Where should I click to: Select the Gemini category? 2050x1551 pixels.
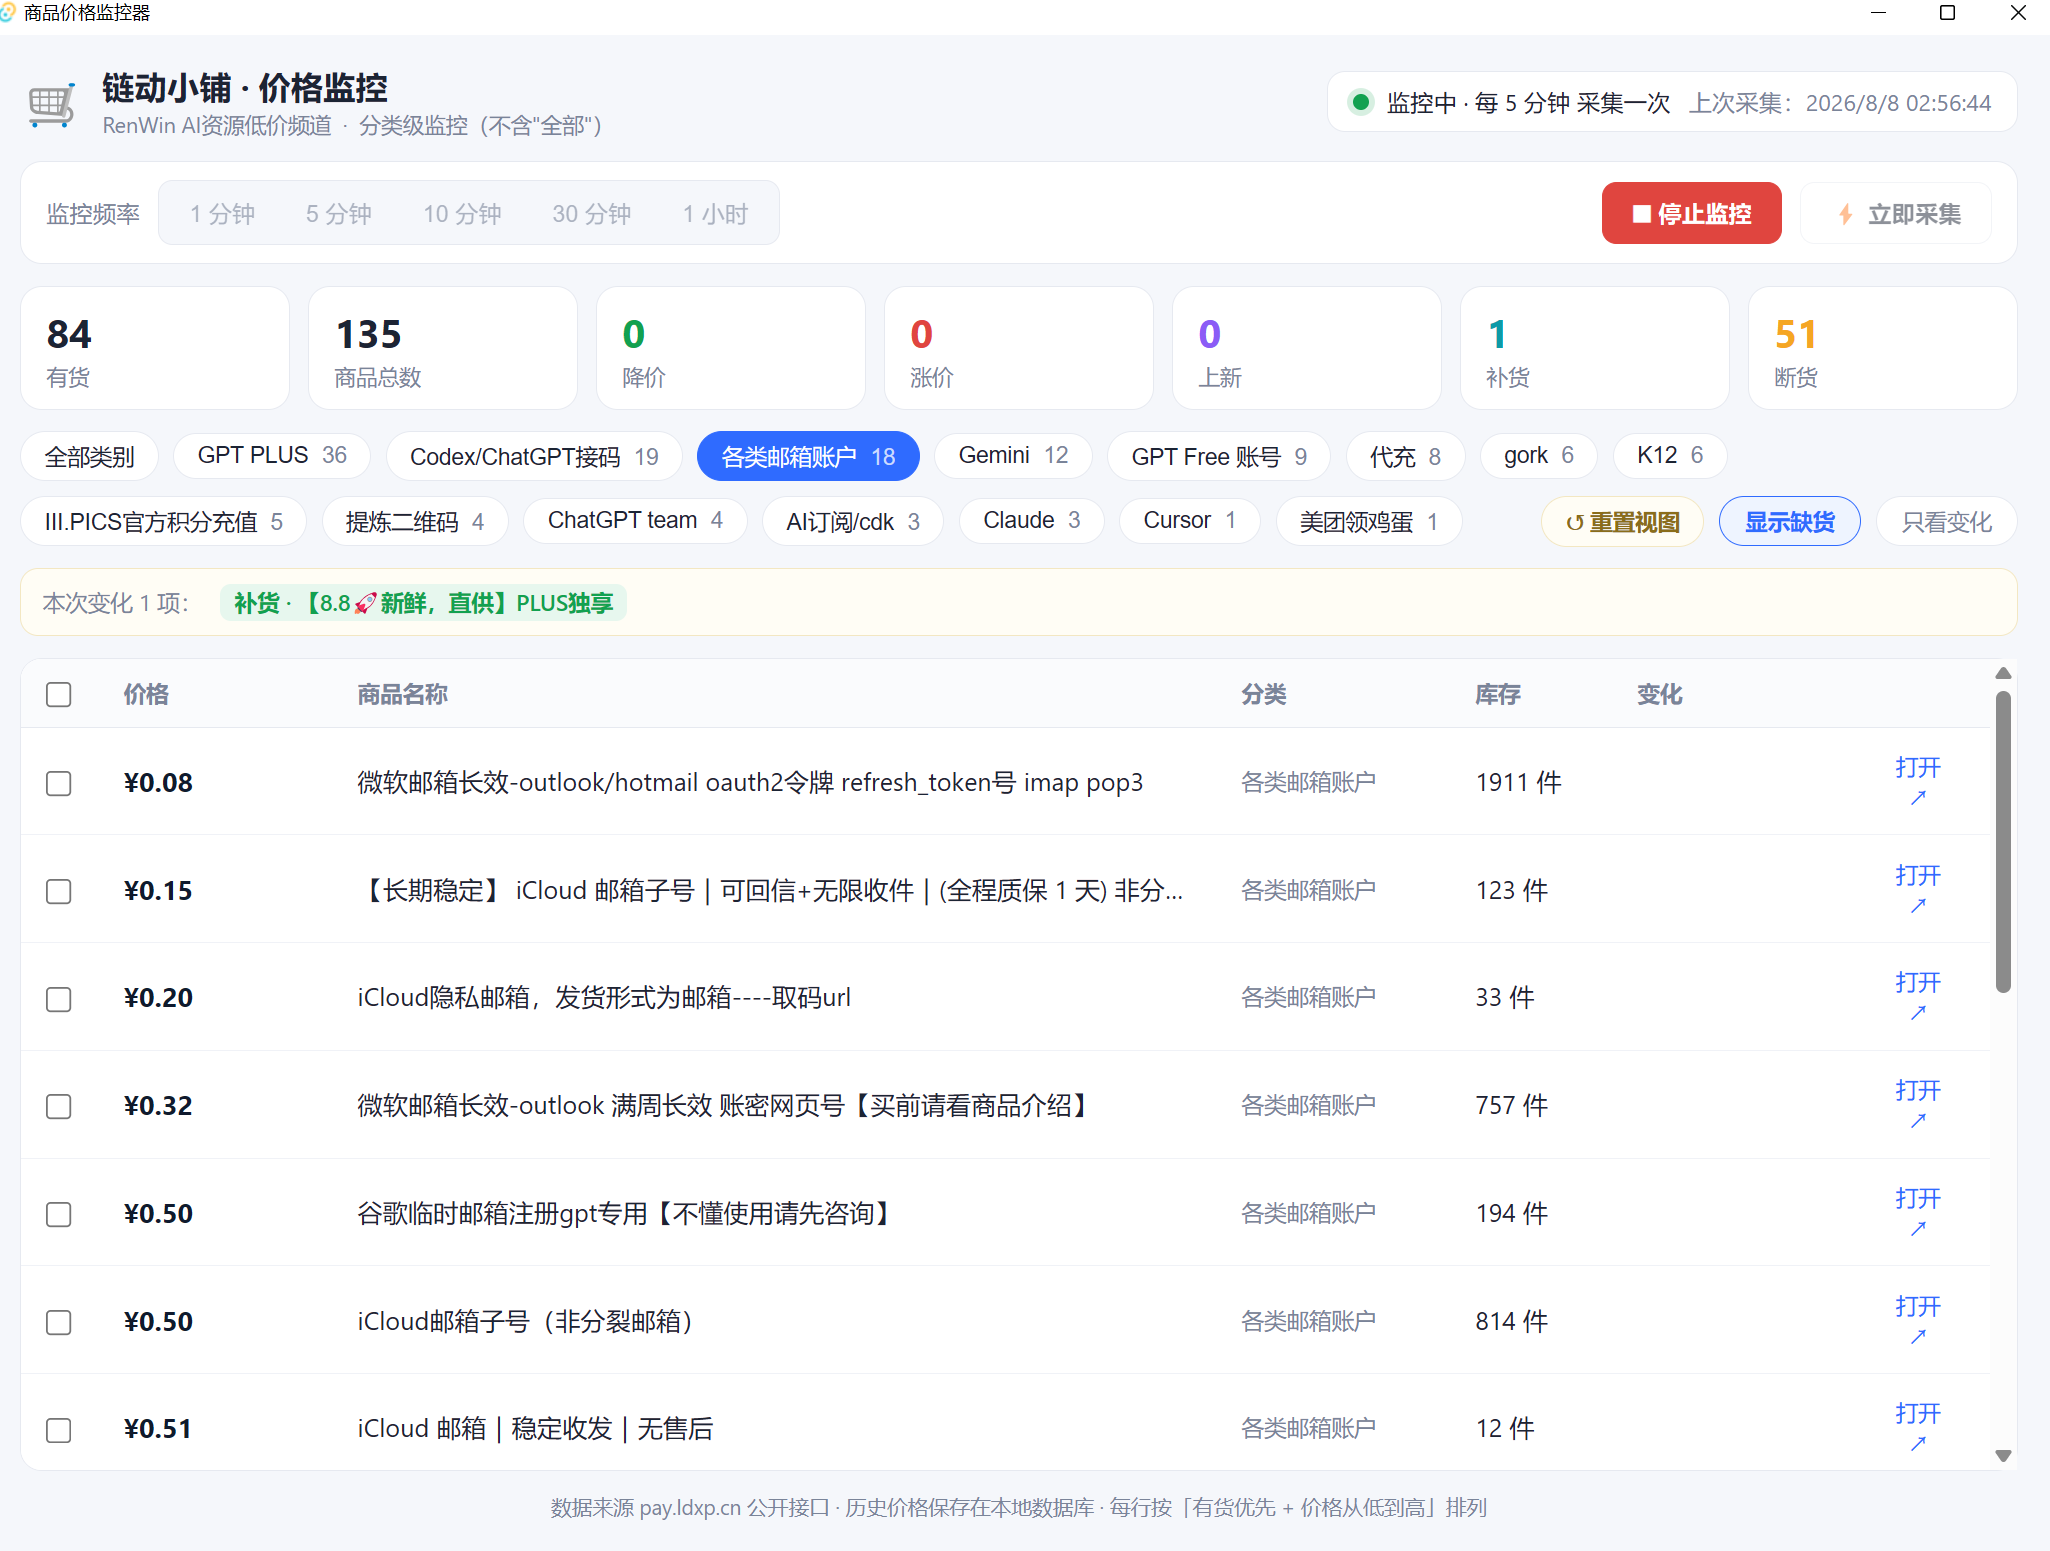point(1013,456)
